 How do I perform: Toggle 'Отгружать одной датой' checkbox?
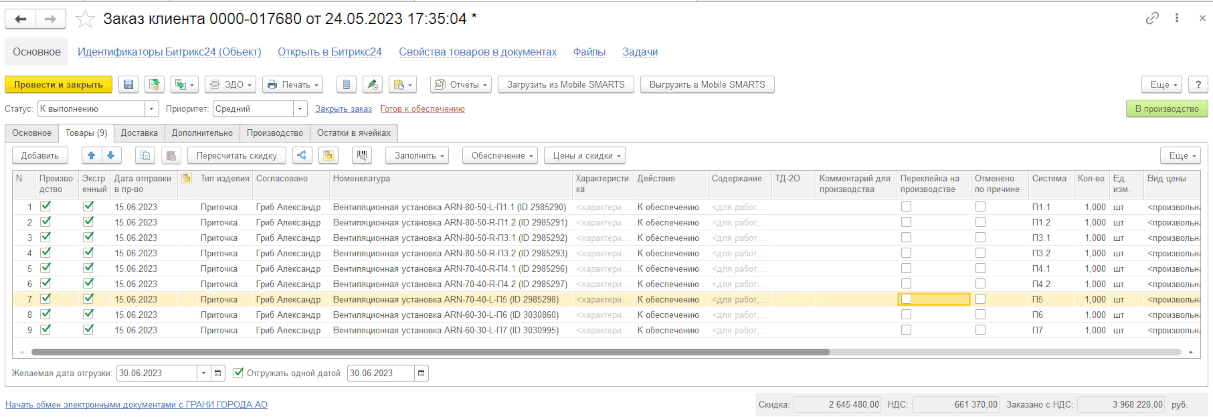[238, 373]
